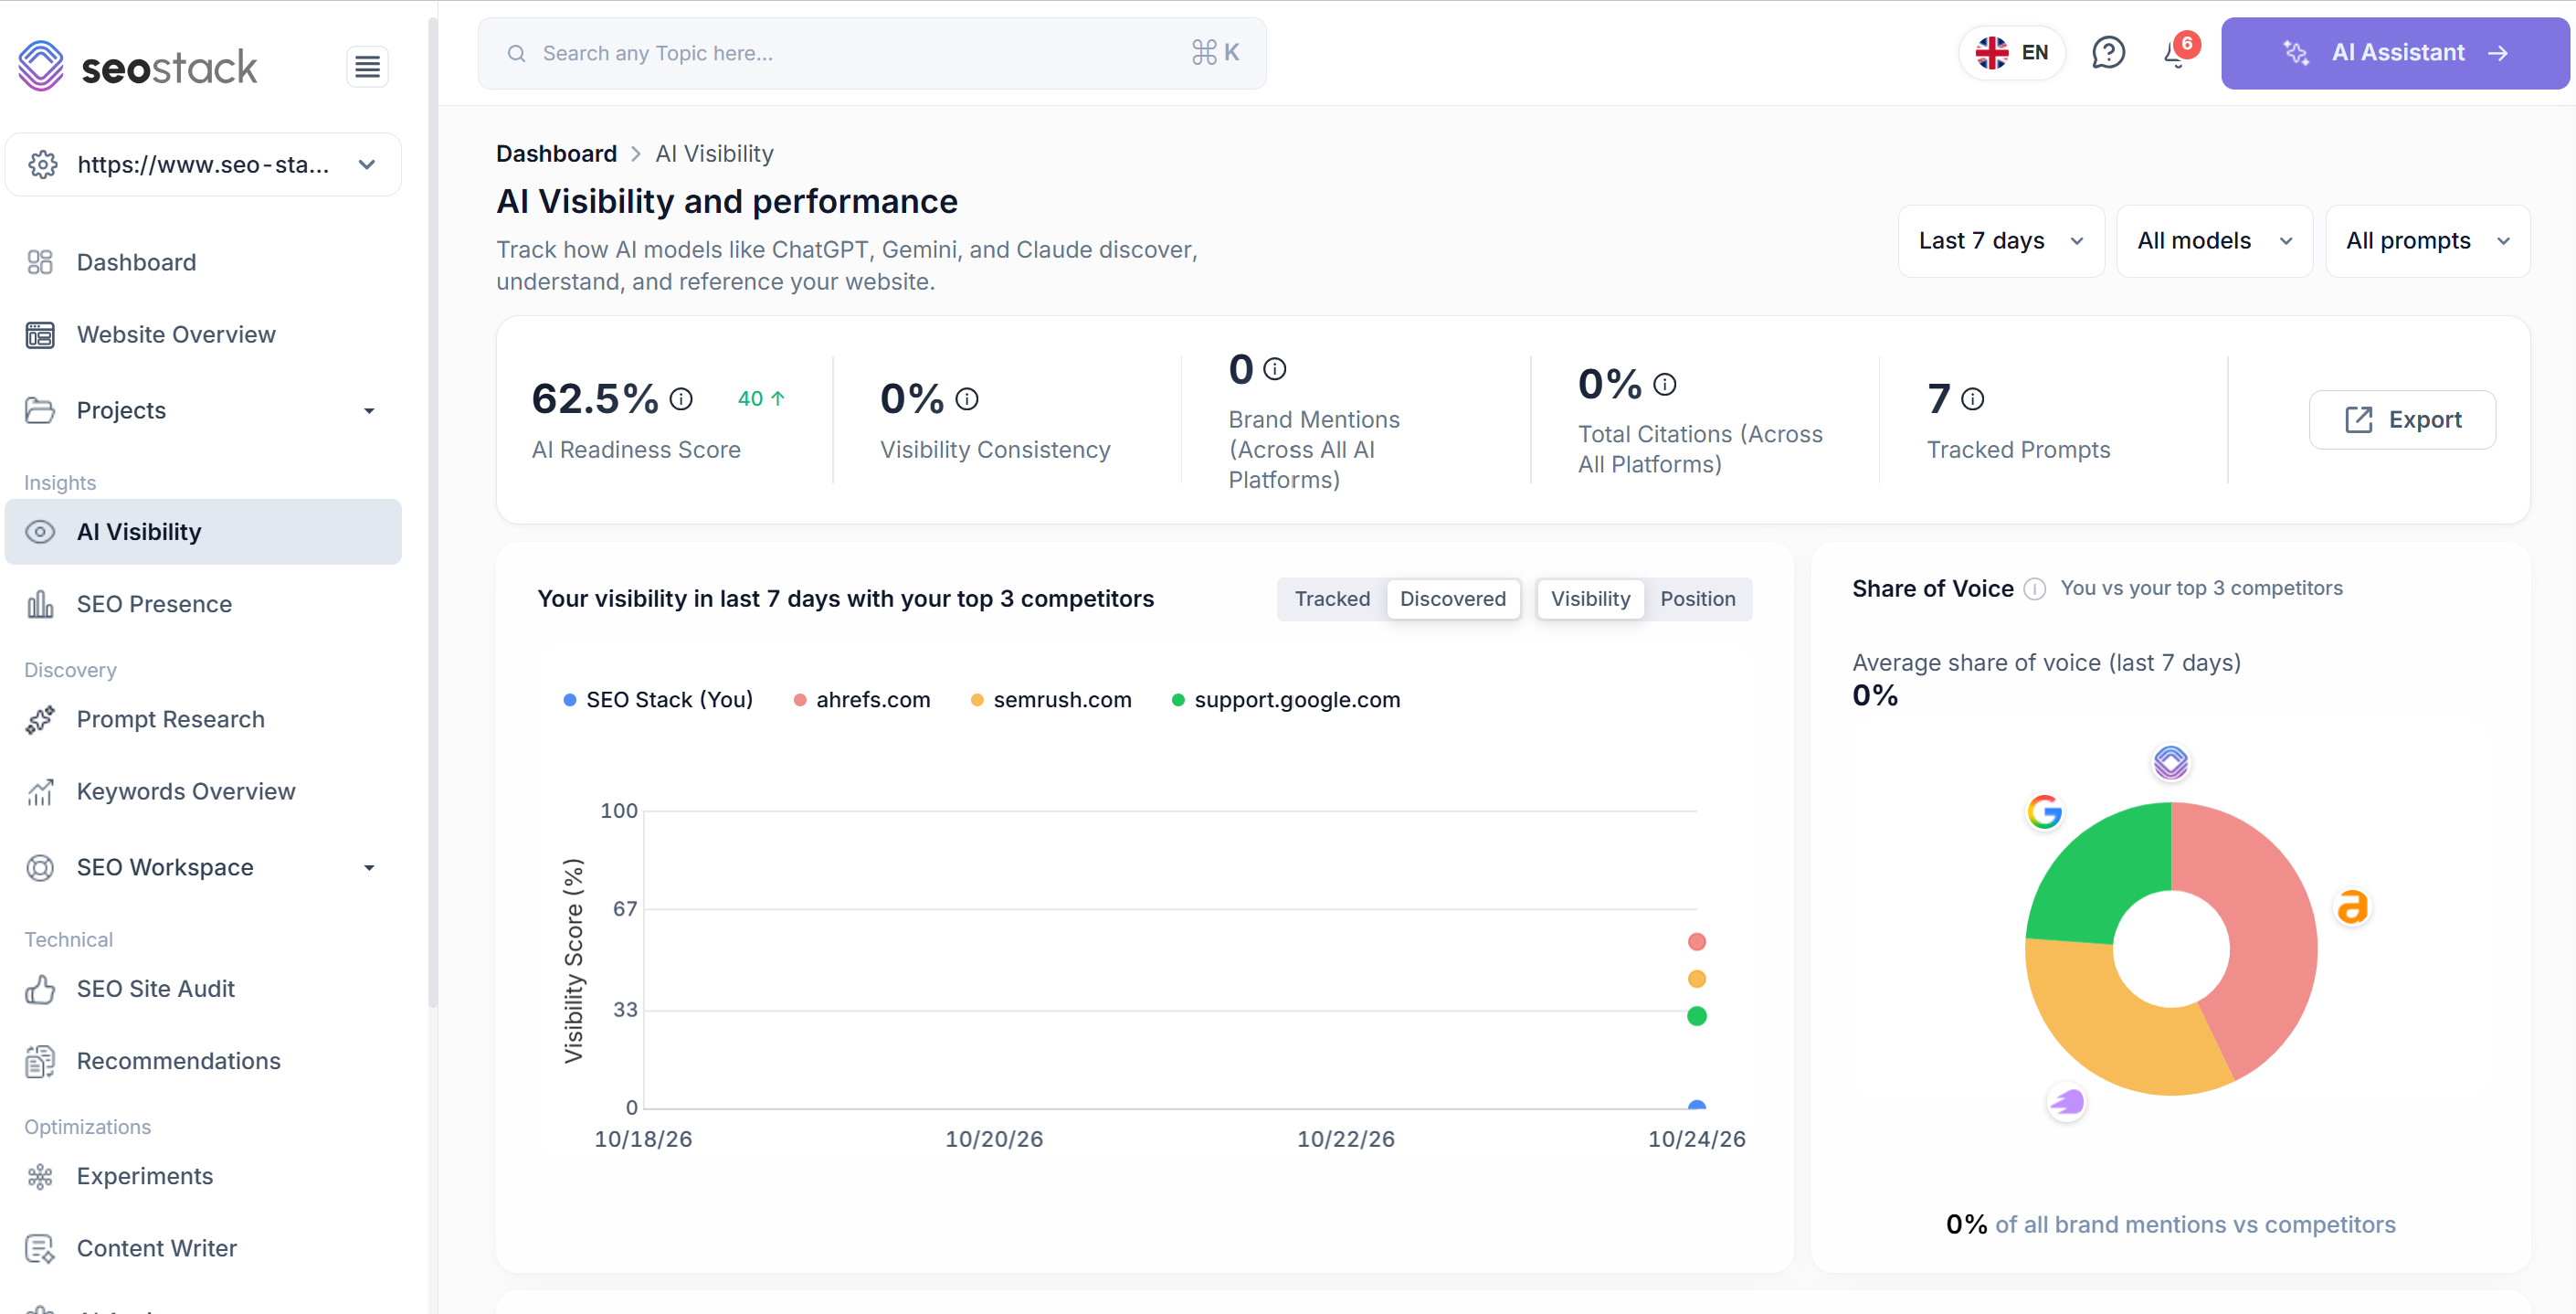The height and width of the screenshot is (1314, 2576).
Task: Toggle ahrefs.com legend series
Action: point(861,700)
